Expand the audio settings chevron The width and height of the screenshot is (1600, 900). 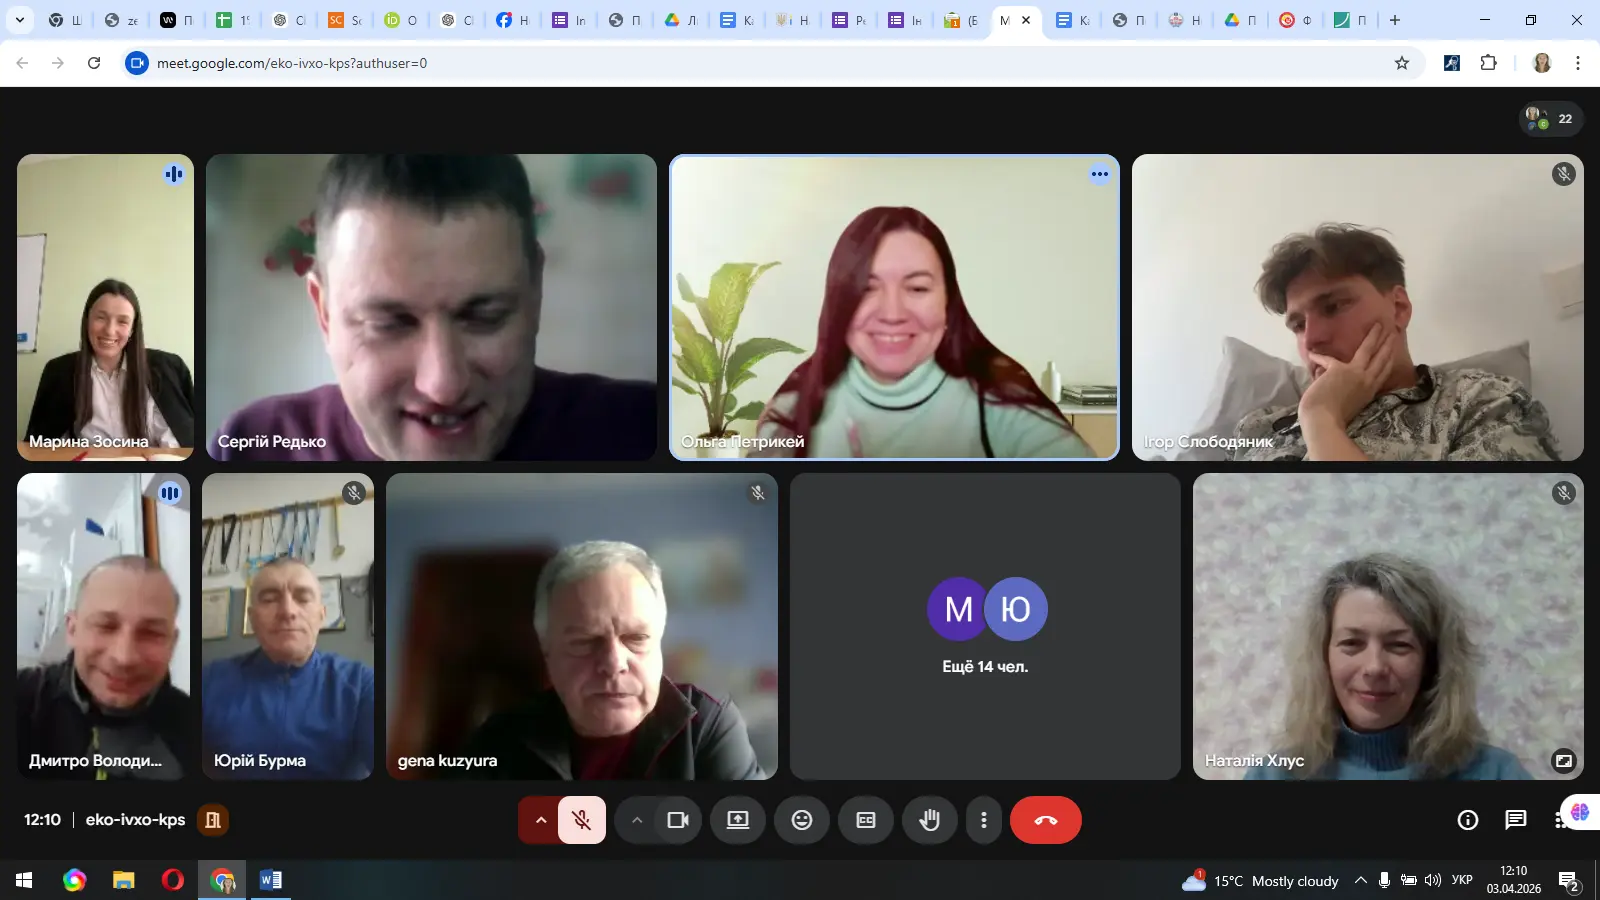[540, 820]
